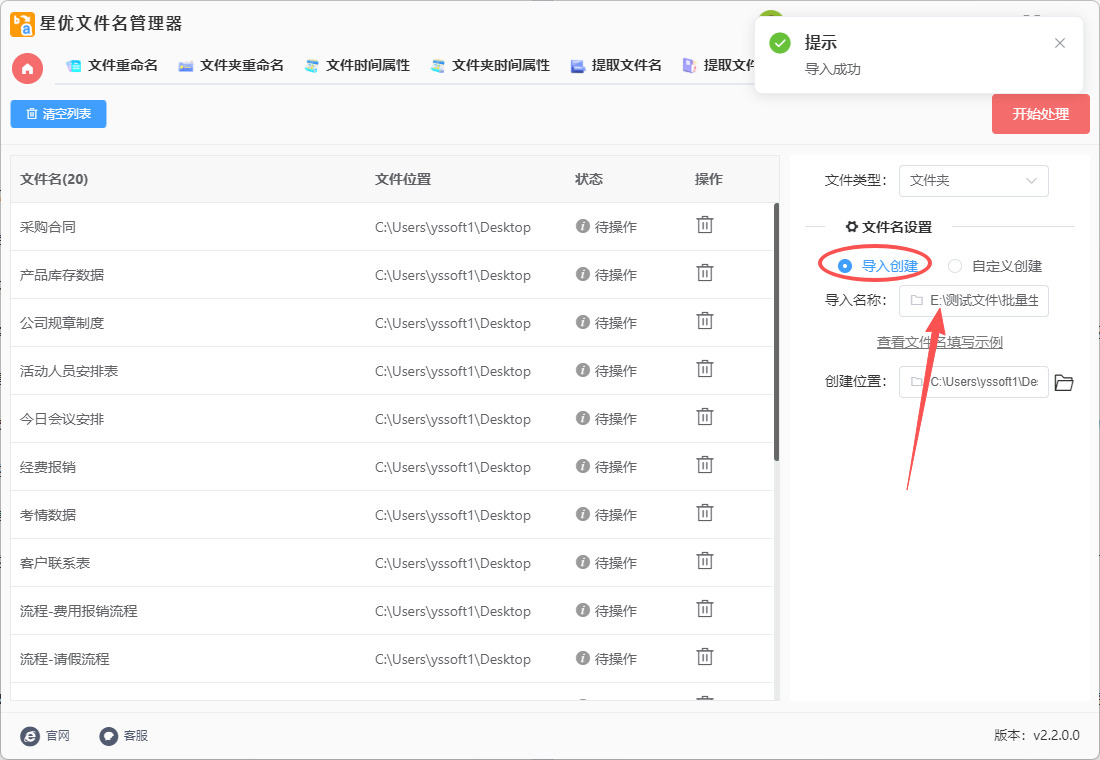
Task: Click trash icon in 客户联系表 row
Action: (705, 561)
